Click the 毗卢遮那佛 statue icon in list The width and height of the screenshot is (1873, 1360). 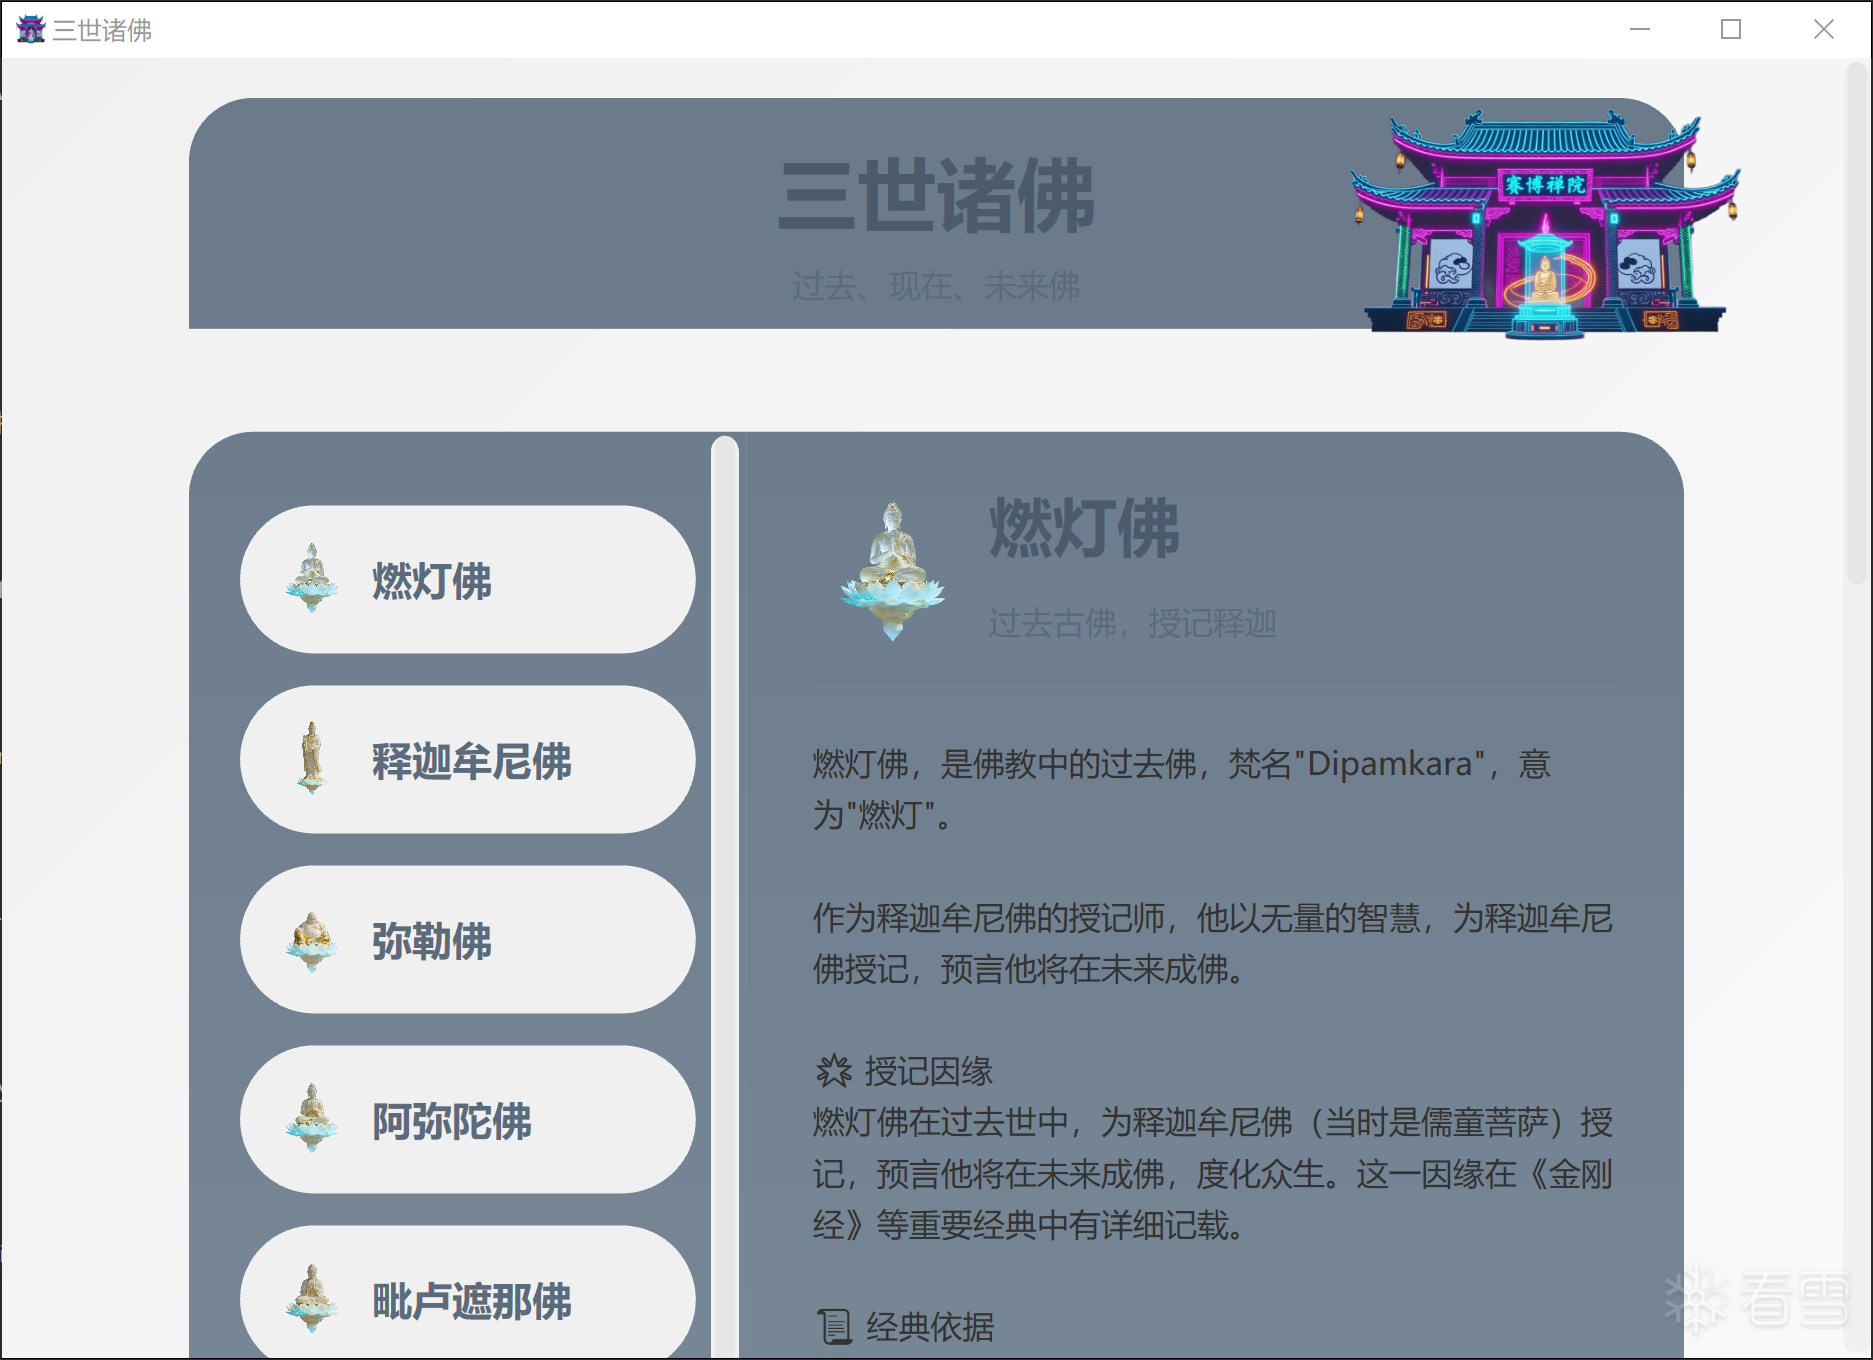click(312, 1298)
